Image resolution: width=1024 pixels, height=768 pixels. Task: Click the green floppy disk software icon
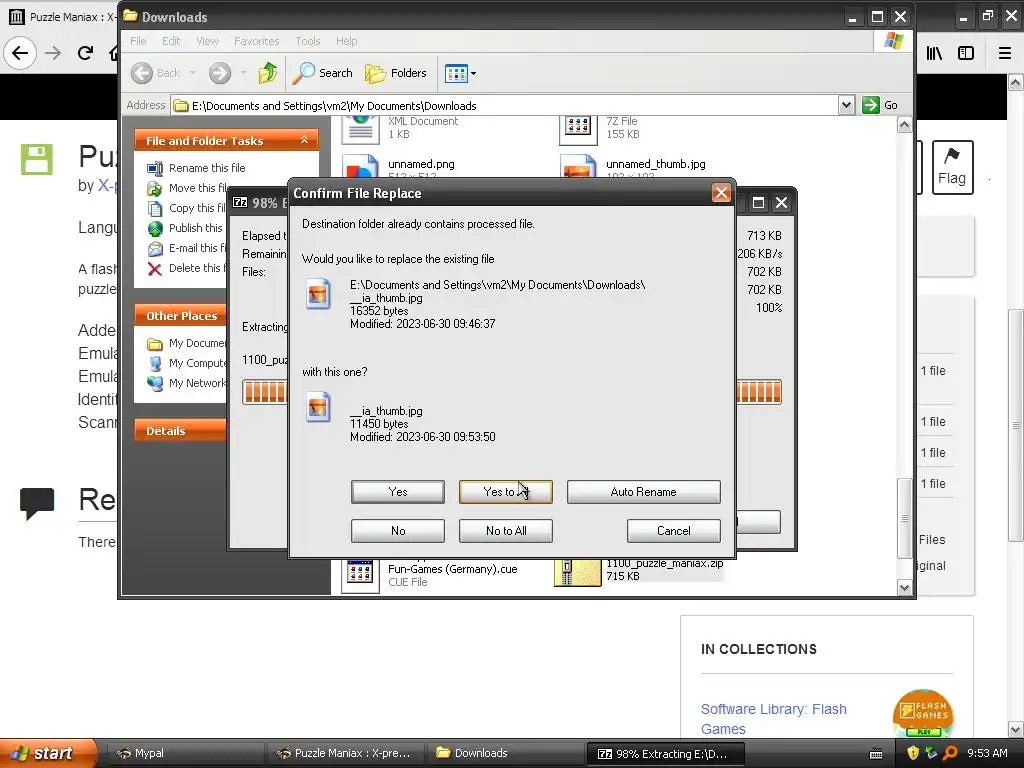tap(37, 159)
